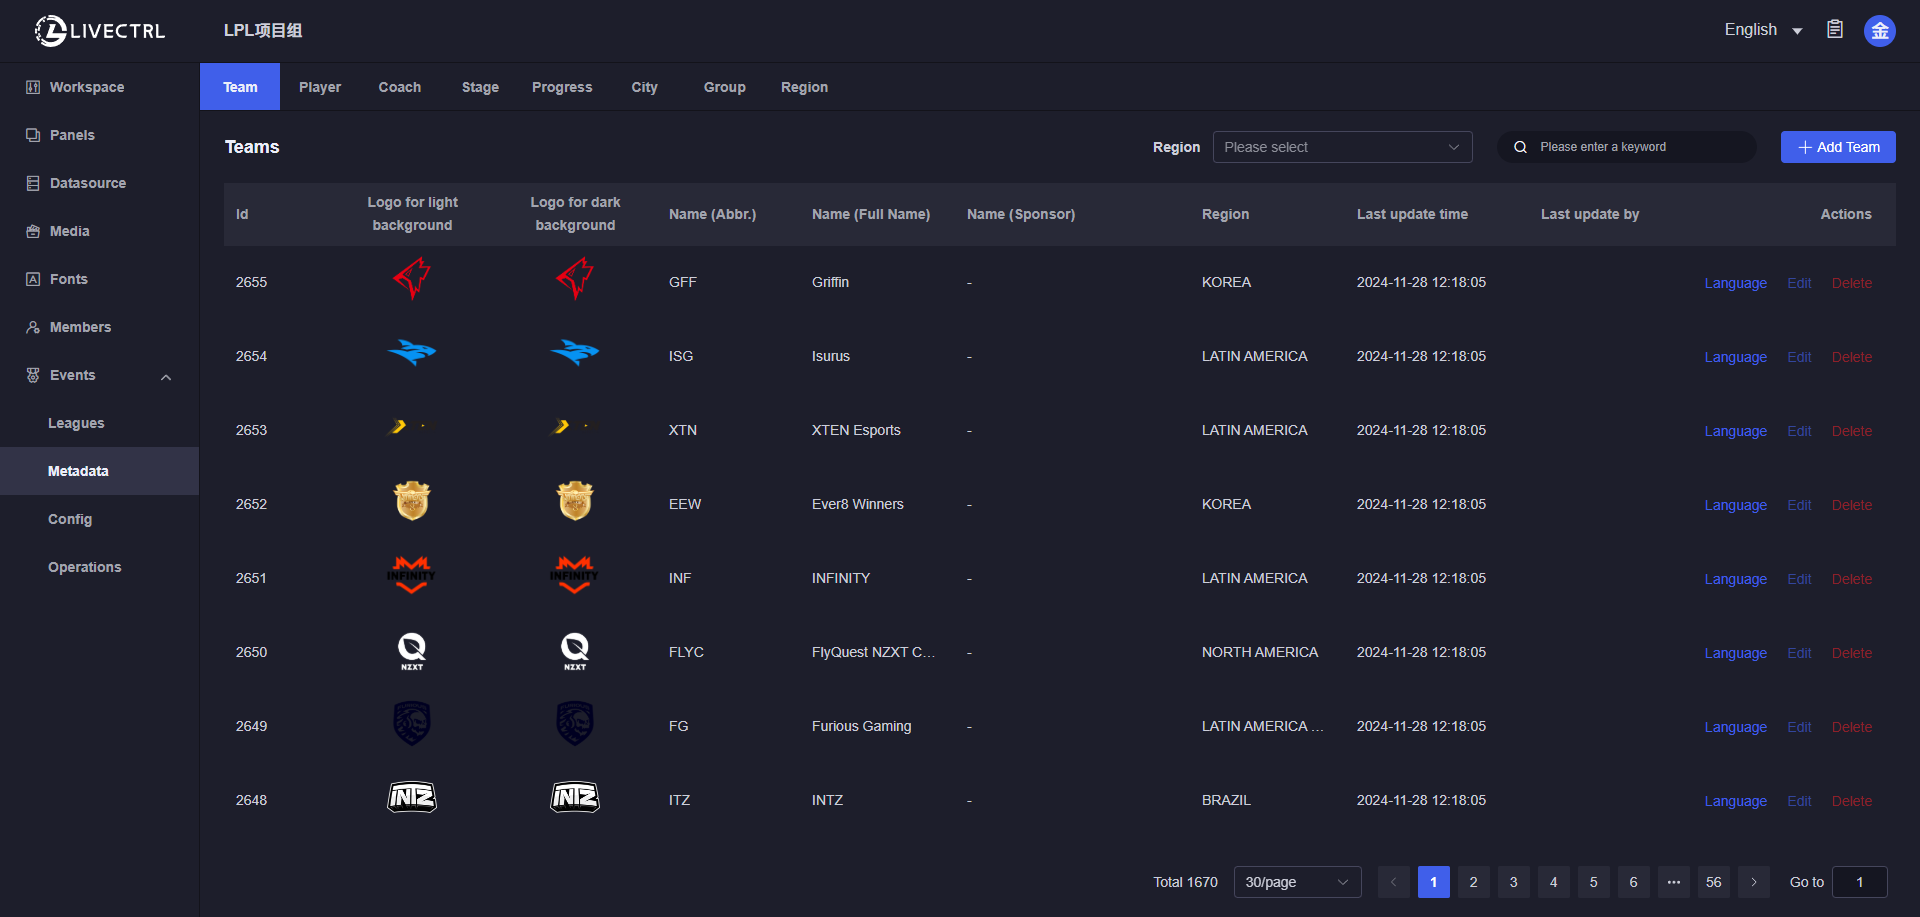Click the Datasource icon in sidebar
The height and width of the screenshot is (917, 1920).
coord(33,183)
